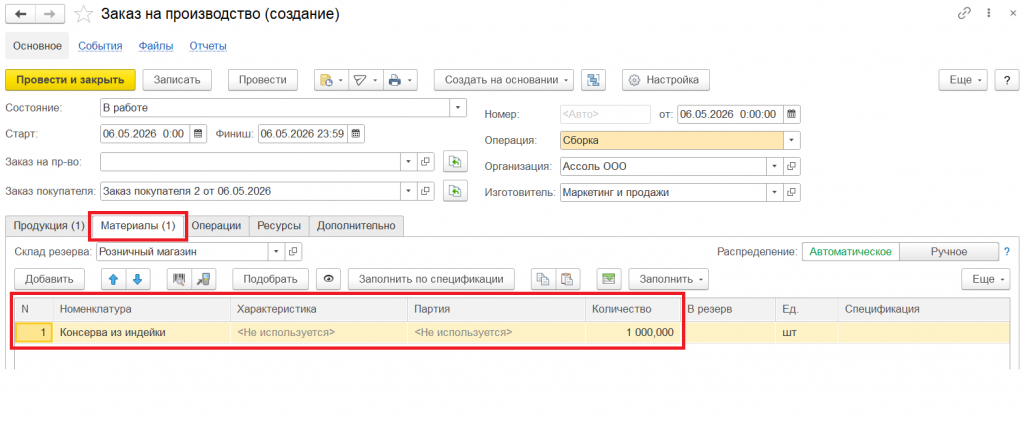Move row down with blue down arrow
This screenshot has width=1024, height=422.
coord(138,279)
